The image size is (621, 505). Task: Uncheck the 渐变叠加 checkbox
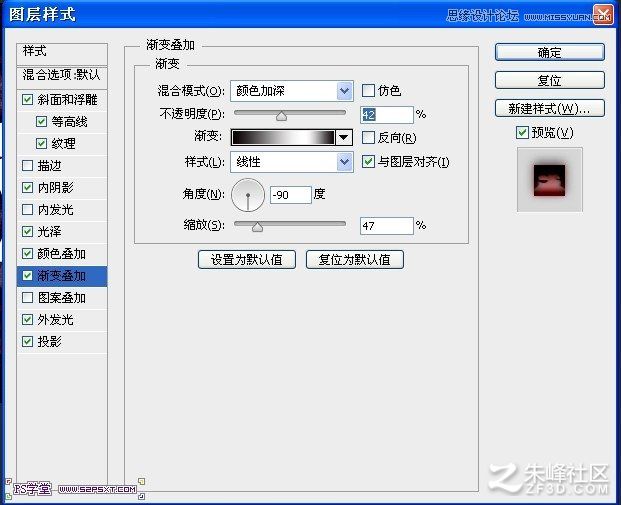click(x=27, y=275)
